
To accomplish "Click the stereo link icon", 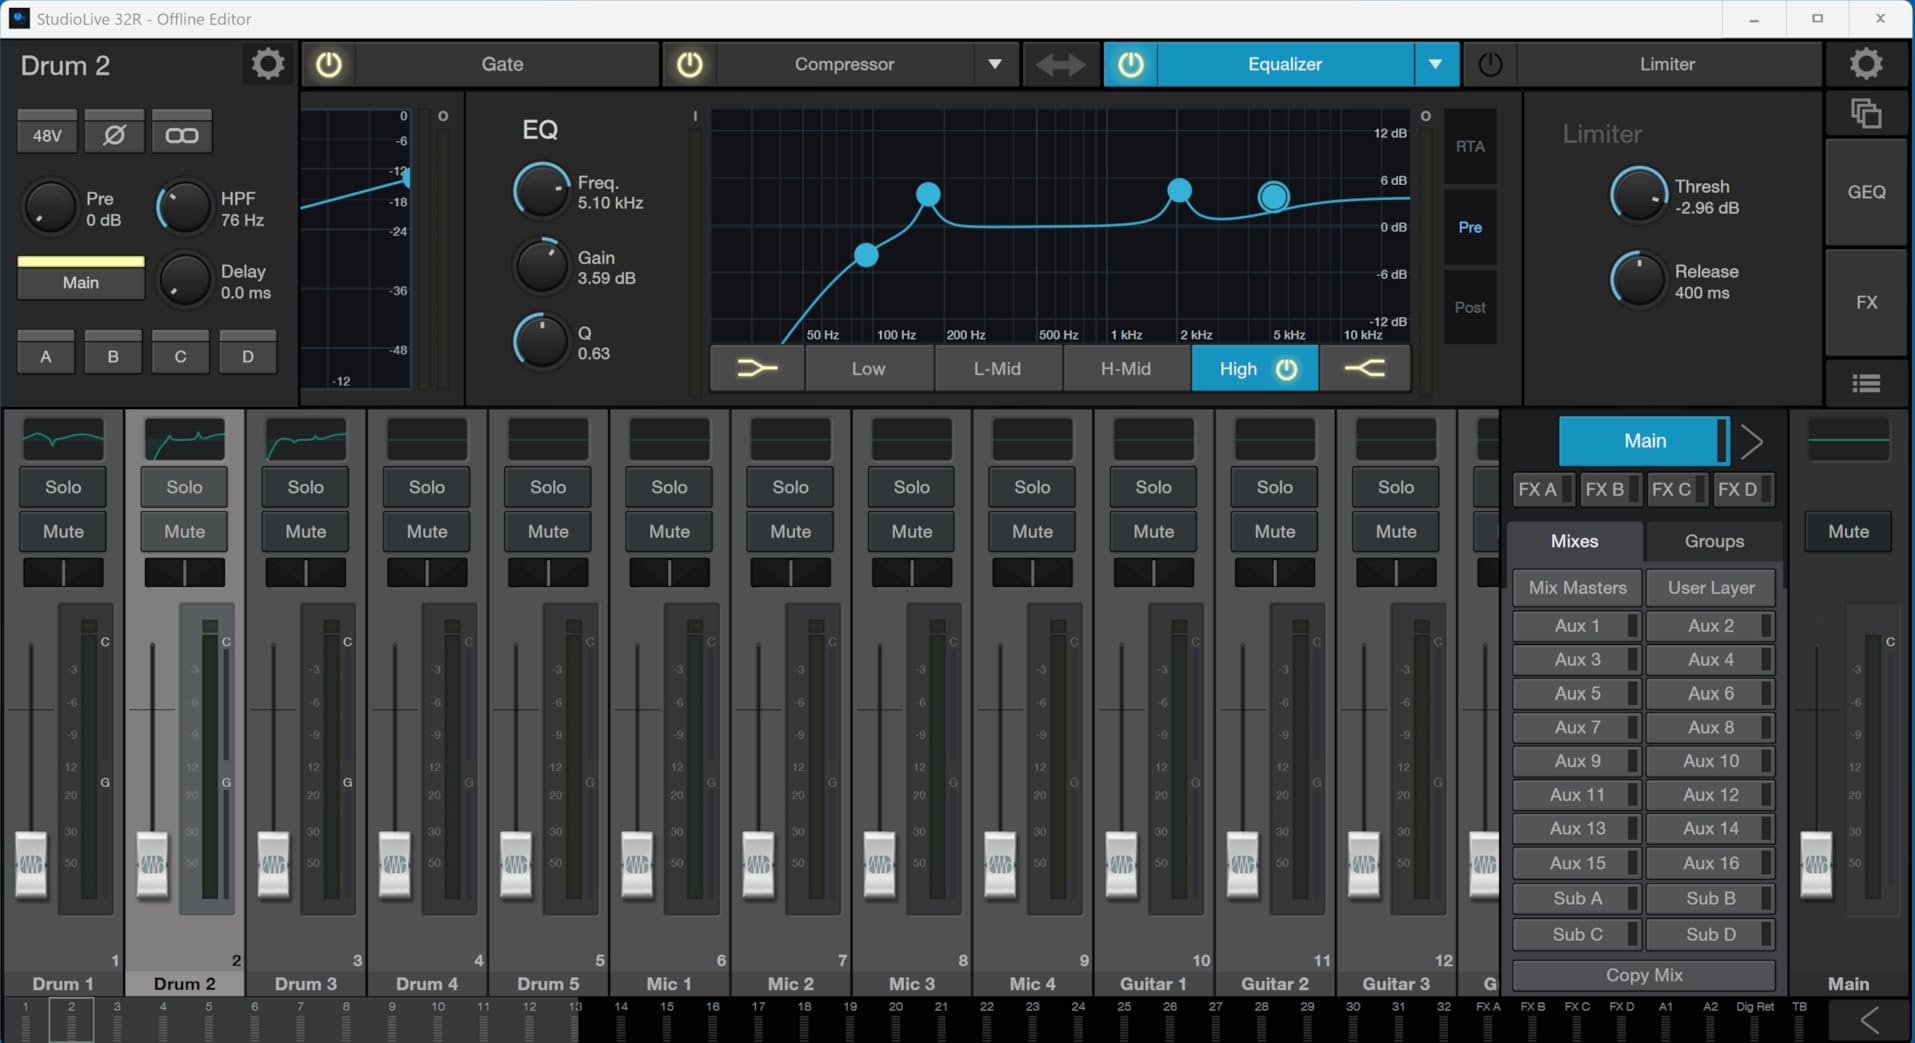I will coord(181,135).
